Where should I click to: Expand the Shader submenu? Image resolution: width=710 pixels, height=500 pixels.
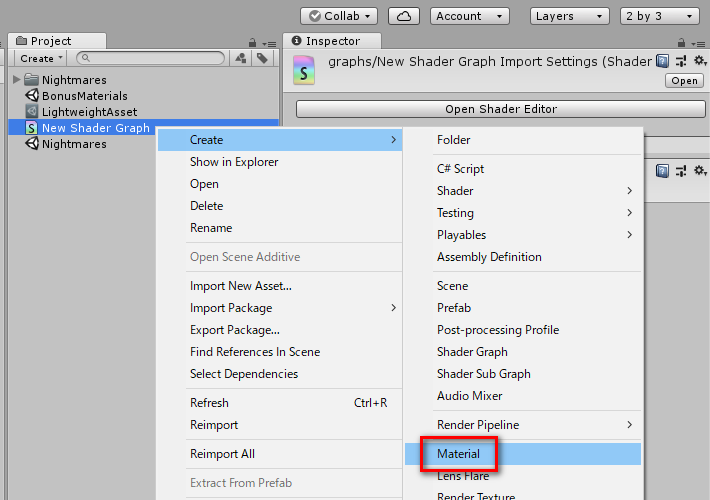tap(523, 191)
